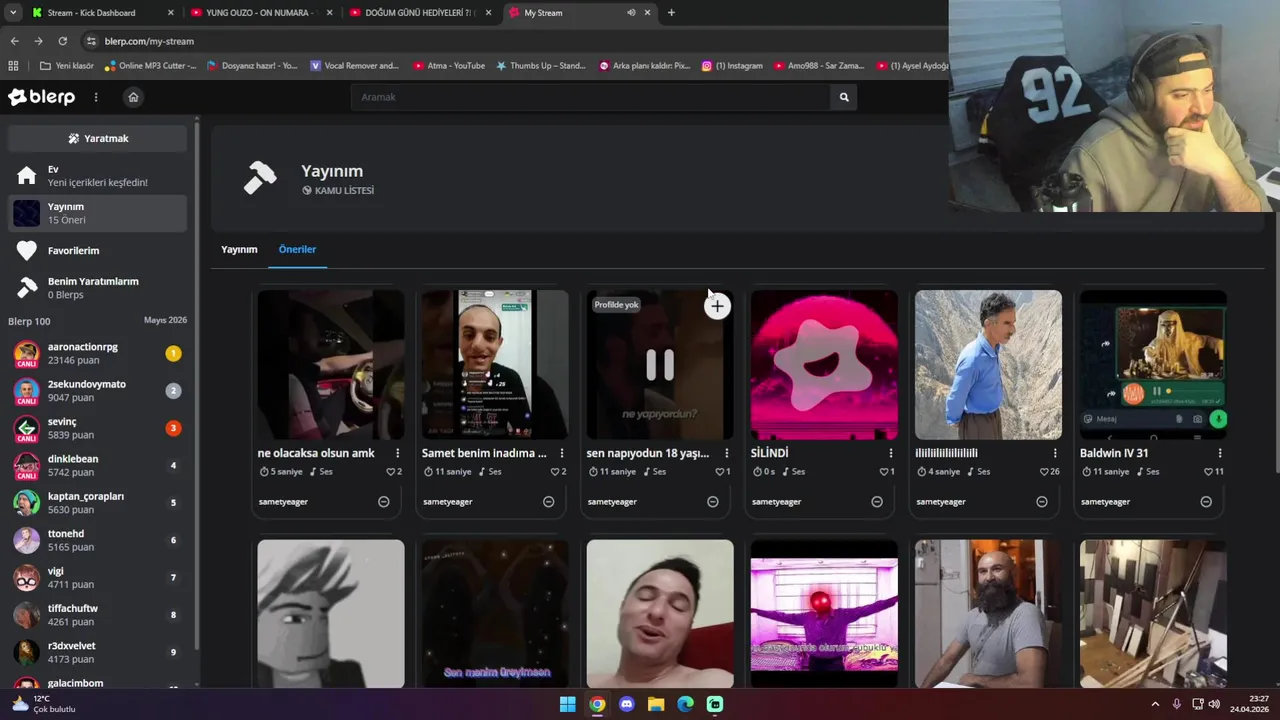Open aaronactionrpg in Blerp 100 list
The width and height of the screenshot is (1280, 720).
coord(97,353)
